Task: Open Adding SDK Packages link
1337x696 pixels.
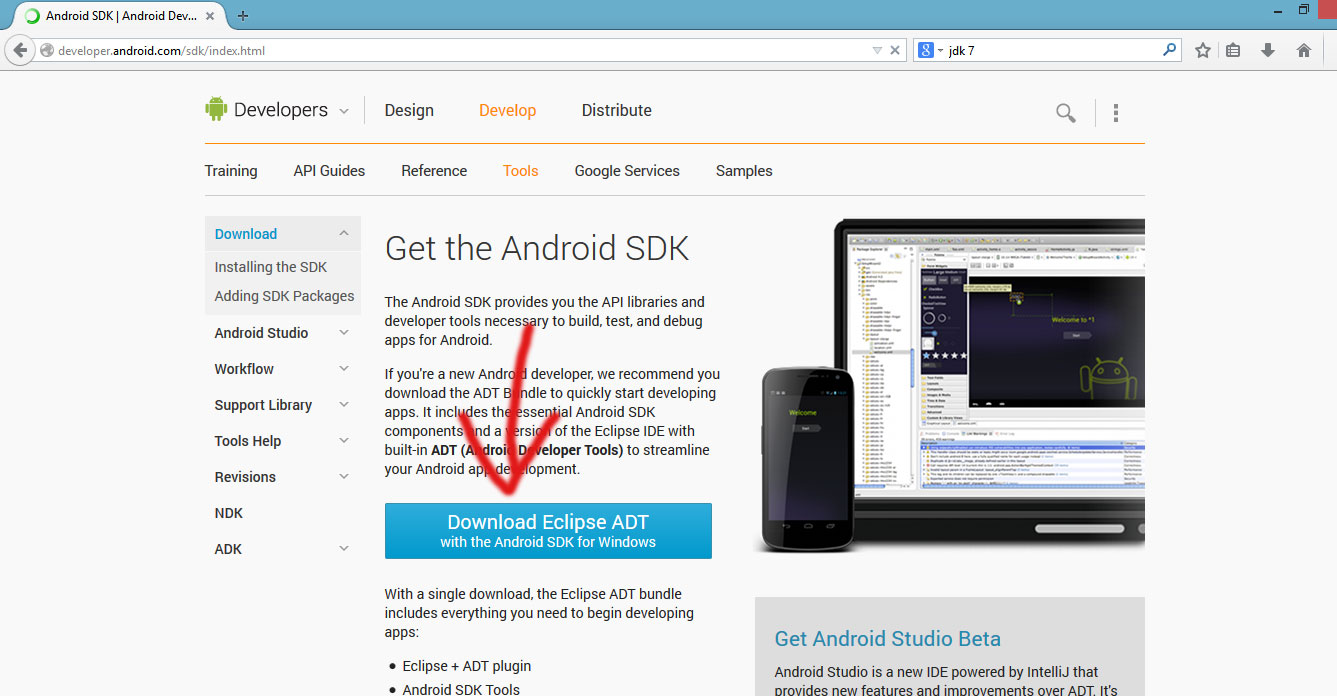Action: point(284,296)
